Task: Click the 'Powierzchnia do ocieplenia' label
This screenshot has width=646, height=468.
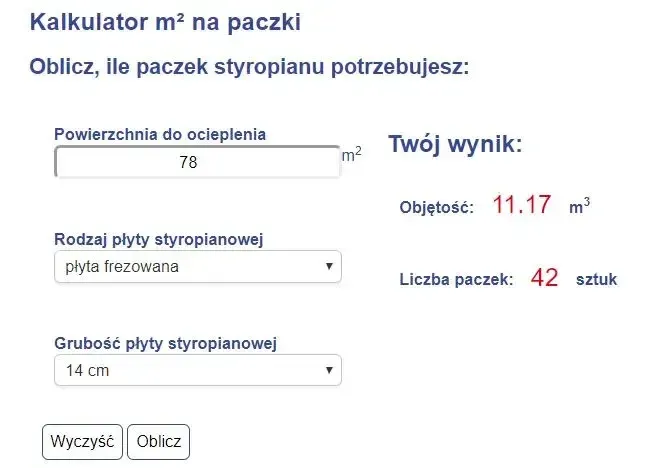Action: (x=160, y=134)
